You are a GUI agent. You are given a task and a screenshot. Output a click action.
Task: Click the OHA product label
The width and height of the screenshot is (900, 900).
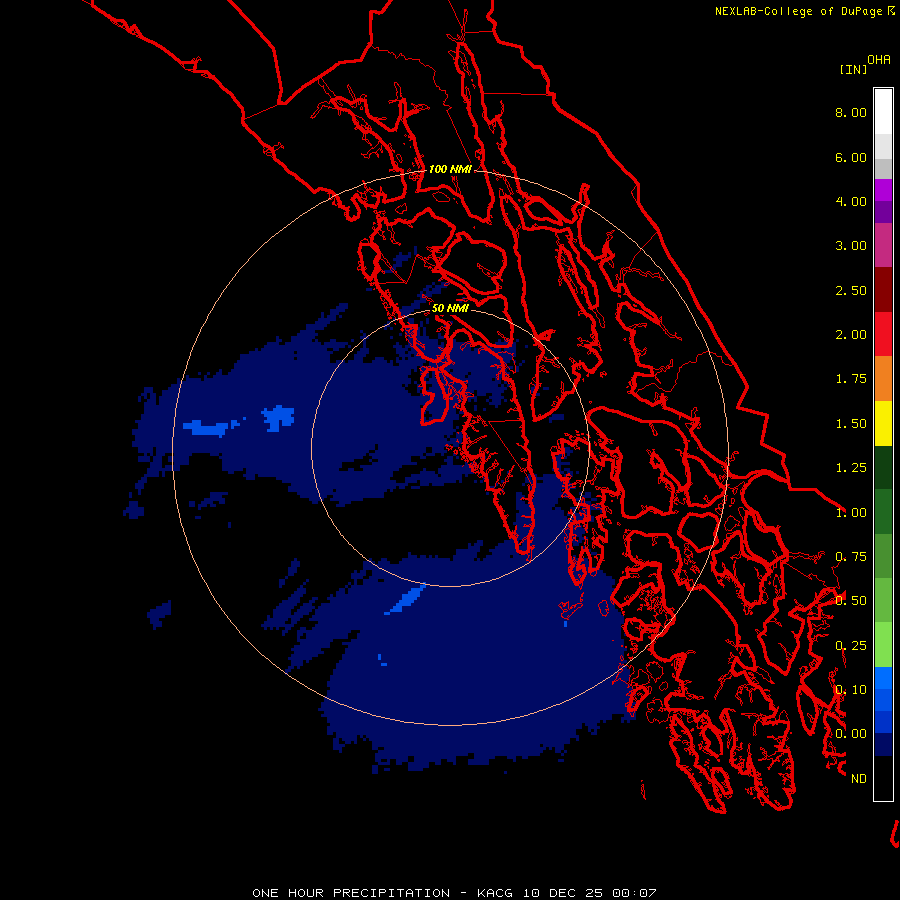pos(879,60)
